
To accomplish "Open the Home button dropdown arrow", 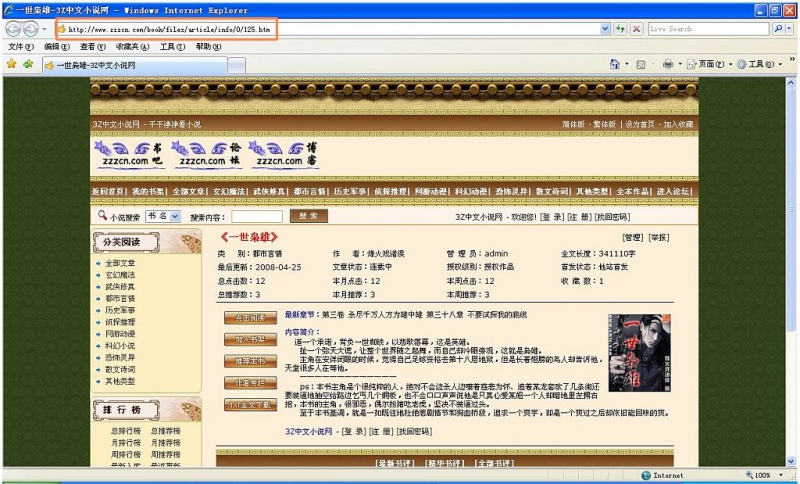I will pos(627,64).
